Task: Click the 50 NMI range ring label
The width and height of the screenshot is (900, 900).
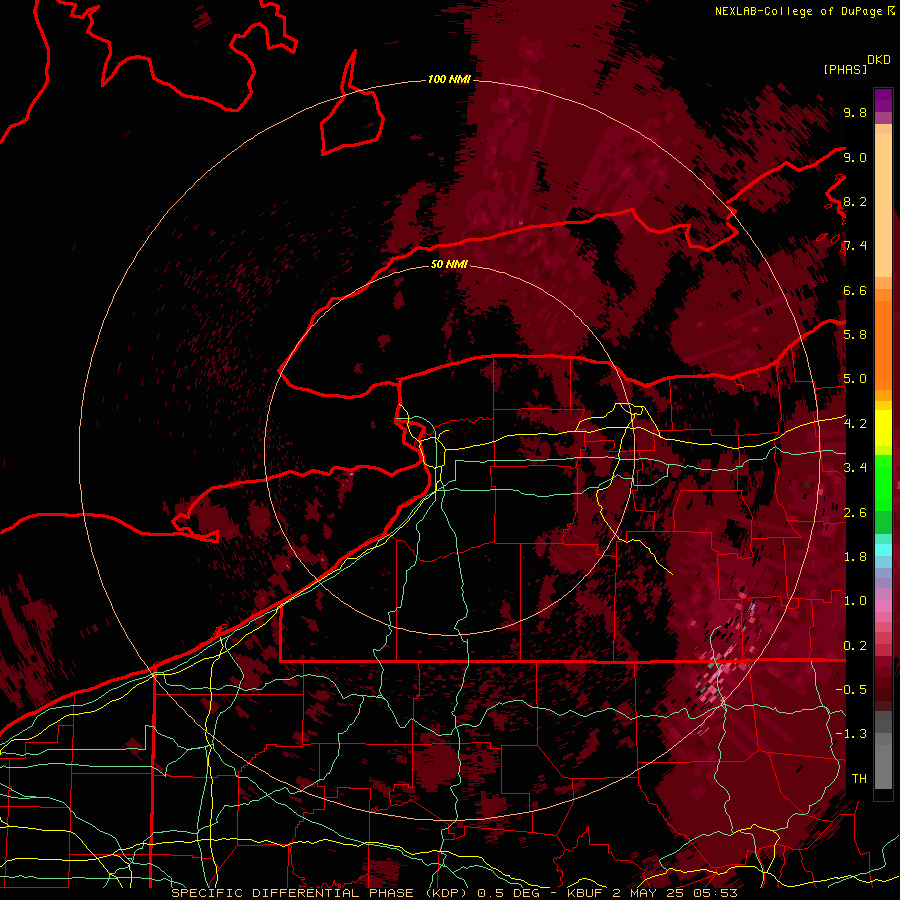Action: pos(449,264)
